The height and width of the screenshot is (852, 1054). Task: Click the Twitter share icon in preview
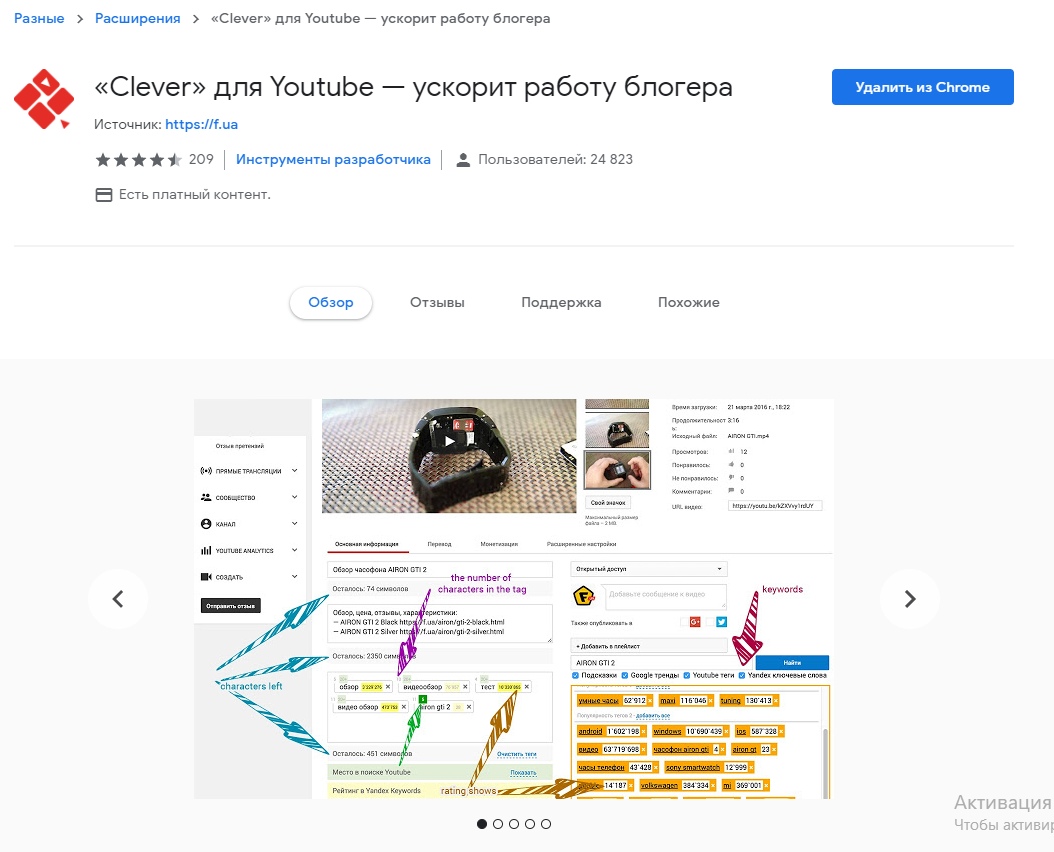[721, 622]
